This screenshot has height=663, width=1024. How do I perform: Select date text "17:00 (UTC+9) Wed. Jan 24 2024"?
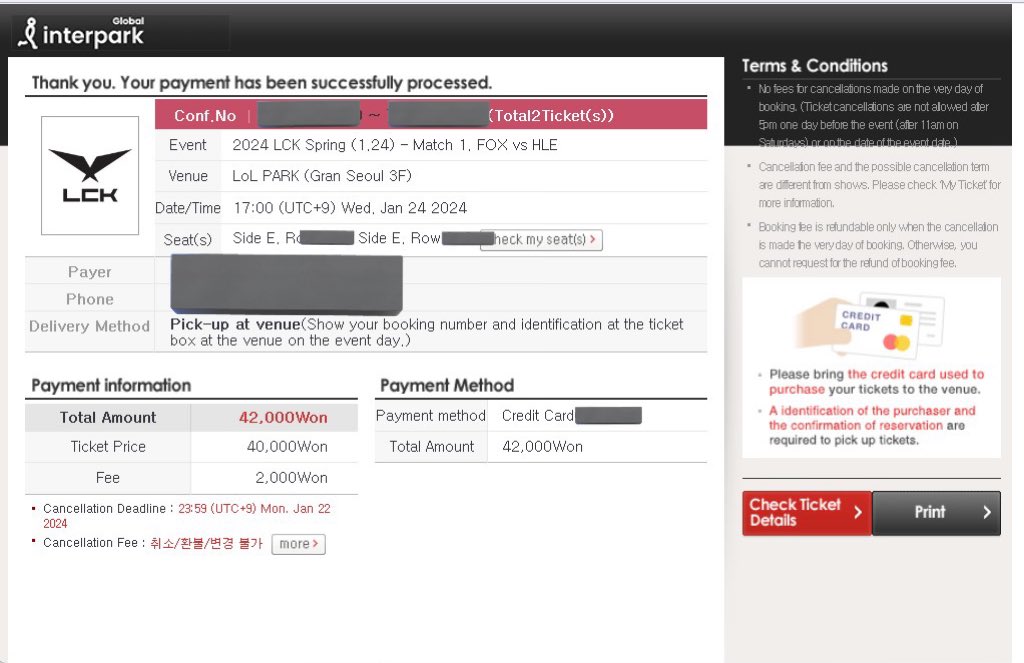[350, 208]
